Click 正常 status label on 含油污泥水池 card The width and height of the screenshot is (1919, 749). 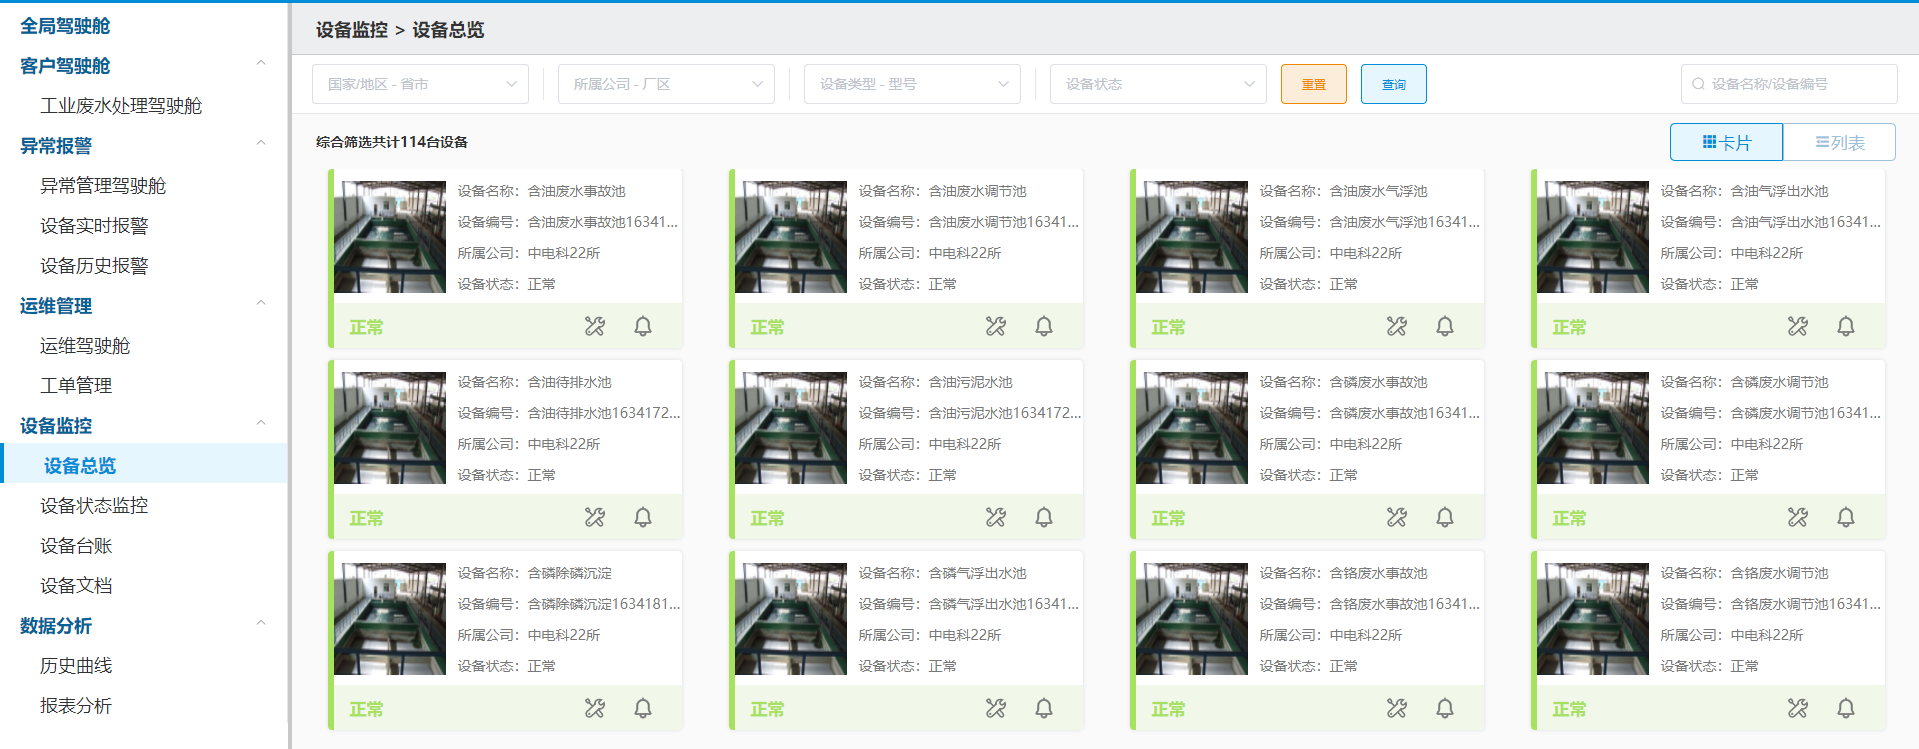pyautogui.click(x=767, y=518)
